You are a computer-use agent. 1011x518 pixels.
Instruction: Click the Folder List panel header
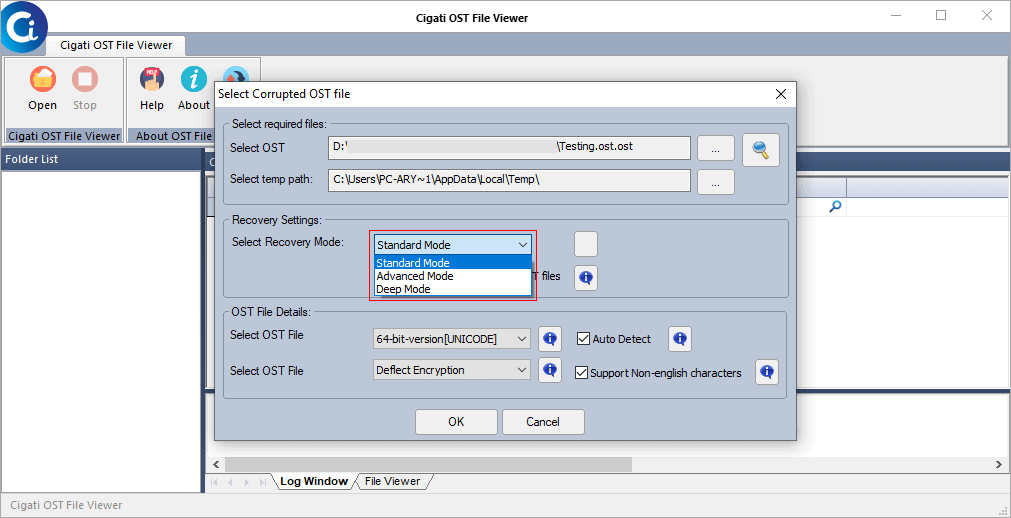101,159
